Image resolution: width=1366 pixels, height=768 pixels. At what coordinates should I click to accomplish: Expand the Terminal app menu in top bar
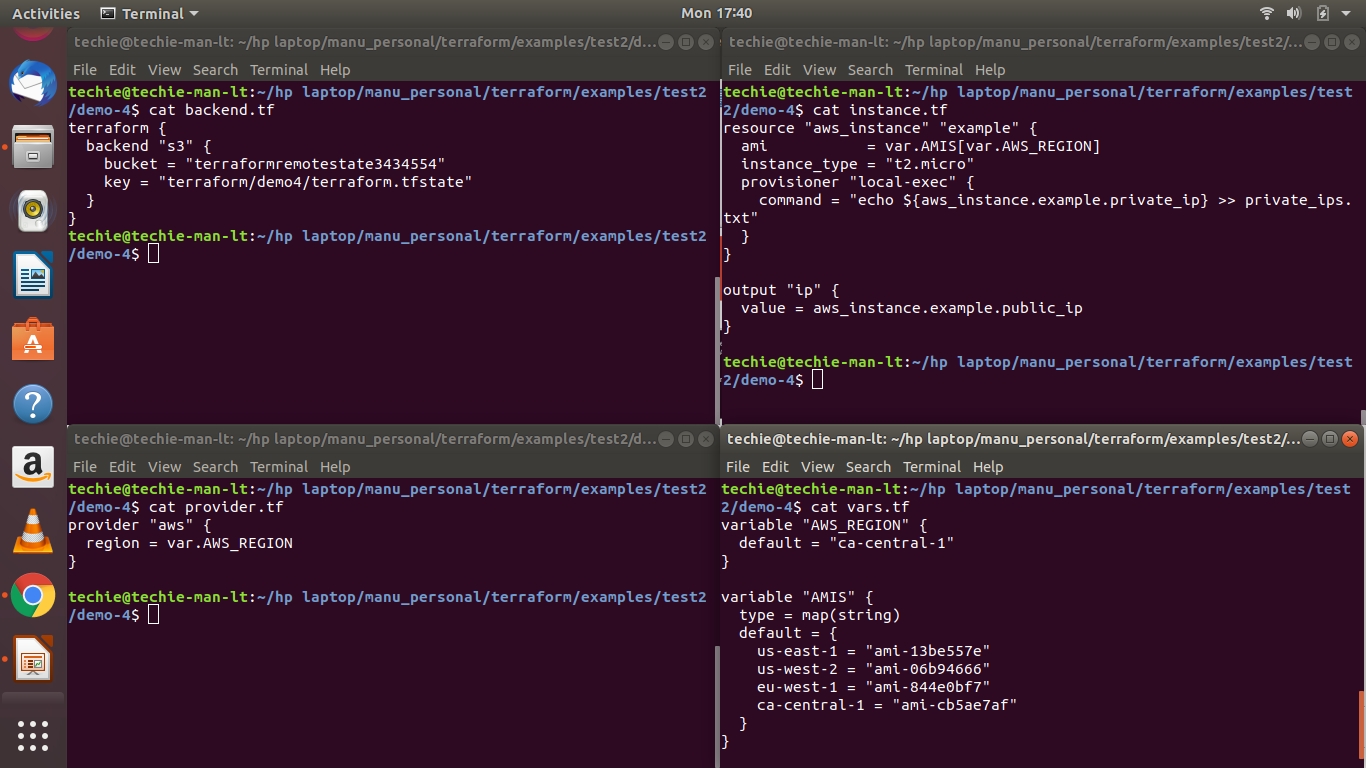click(x=150, y=13)
